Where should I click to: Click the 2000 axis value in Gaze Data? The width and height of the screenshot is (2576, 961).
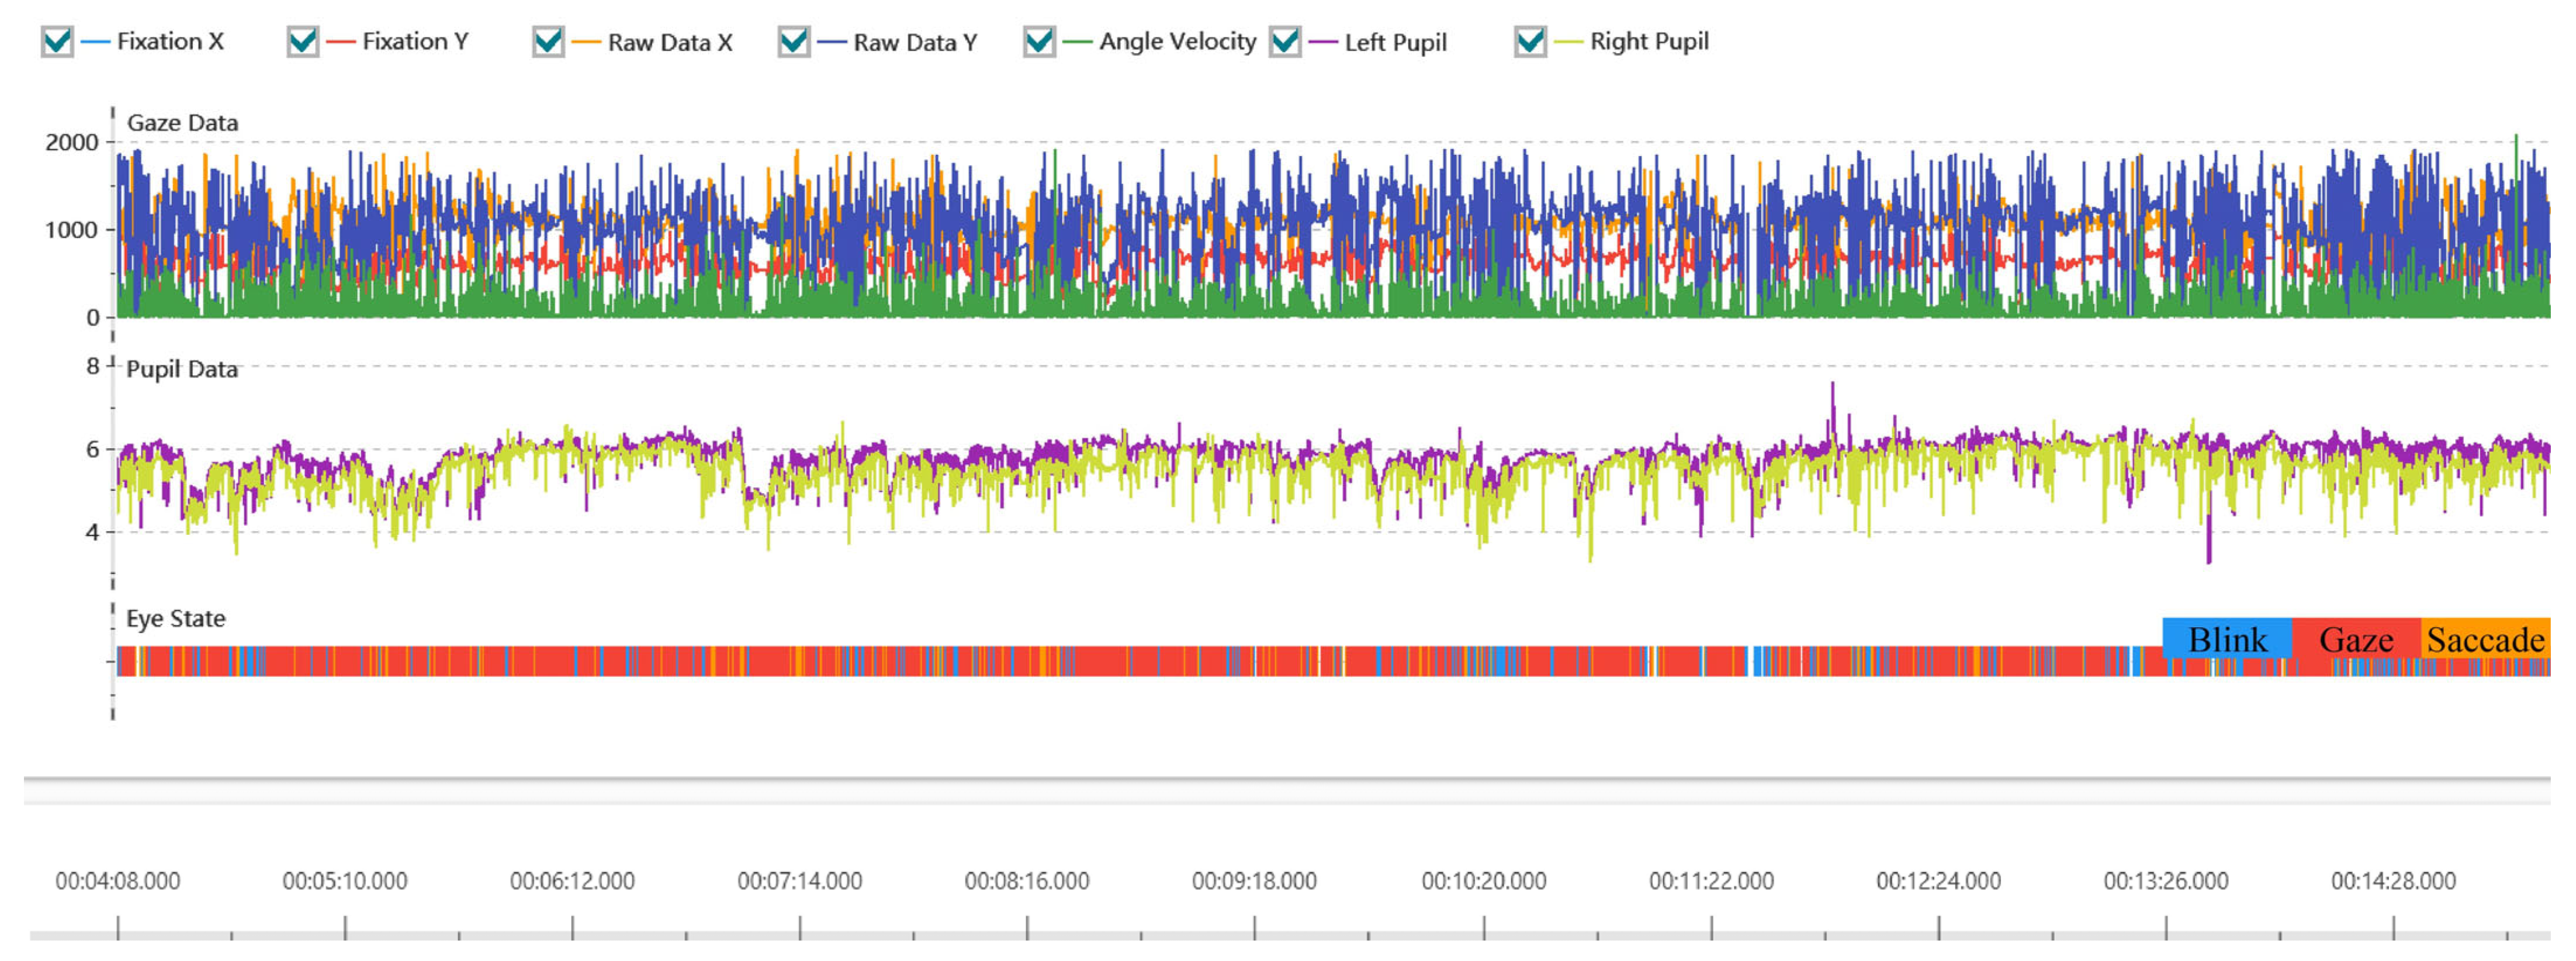point(72,143)
